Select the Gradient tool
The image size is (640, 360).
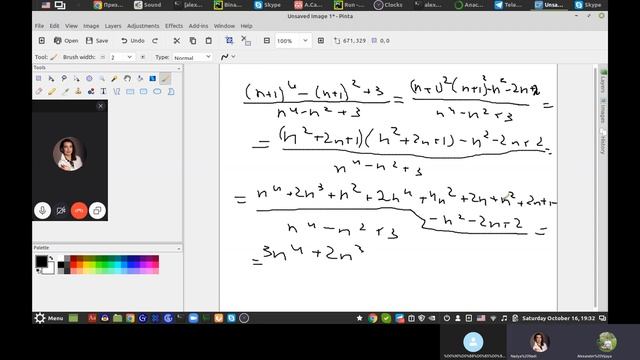click(153, 78)
